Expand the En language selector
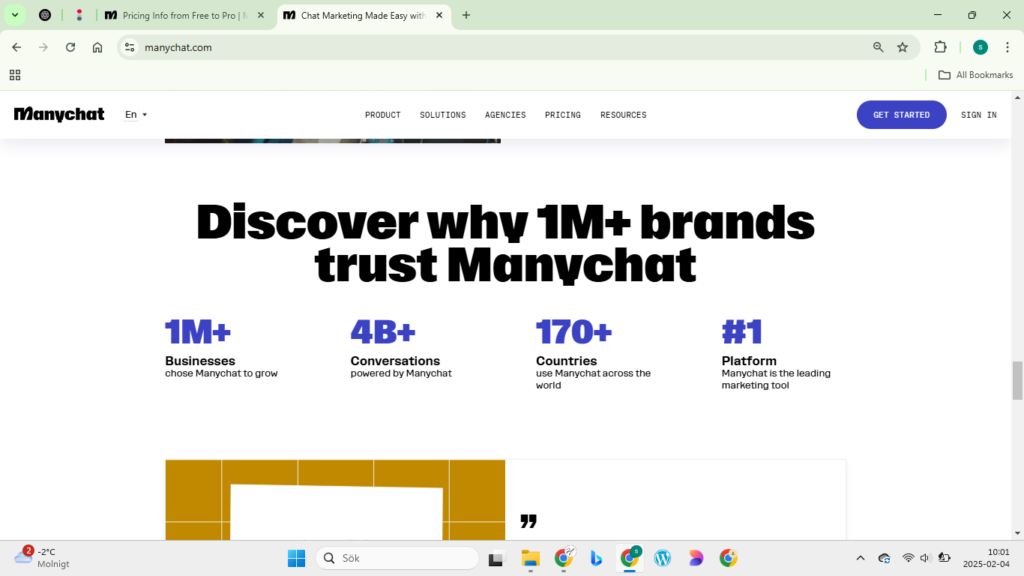Viewport: 1024px width, 576px height. [136, 114]
